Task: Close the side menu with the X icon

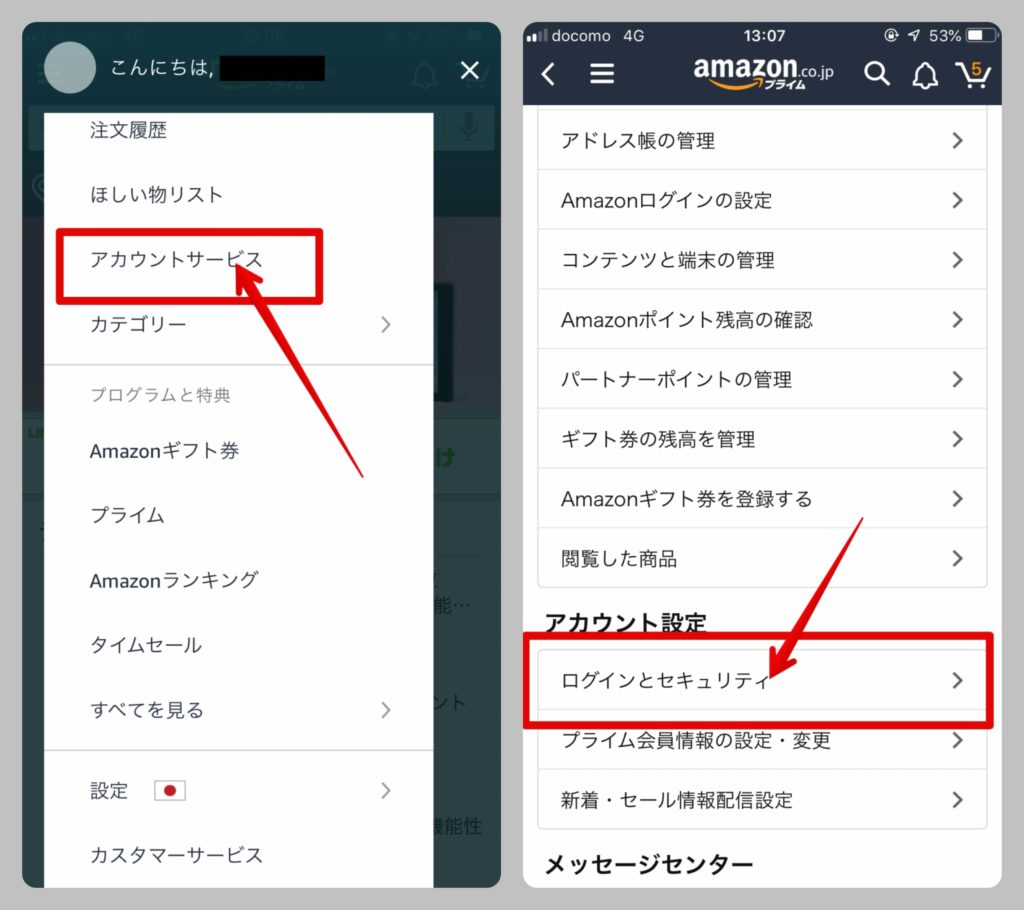Action: pyautogui.click(x=470, y=70)
